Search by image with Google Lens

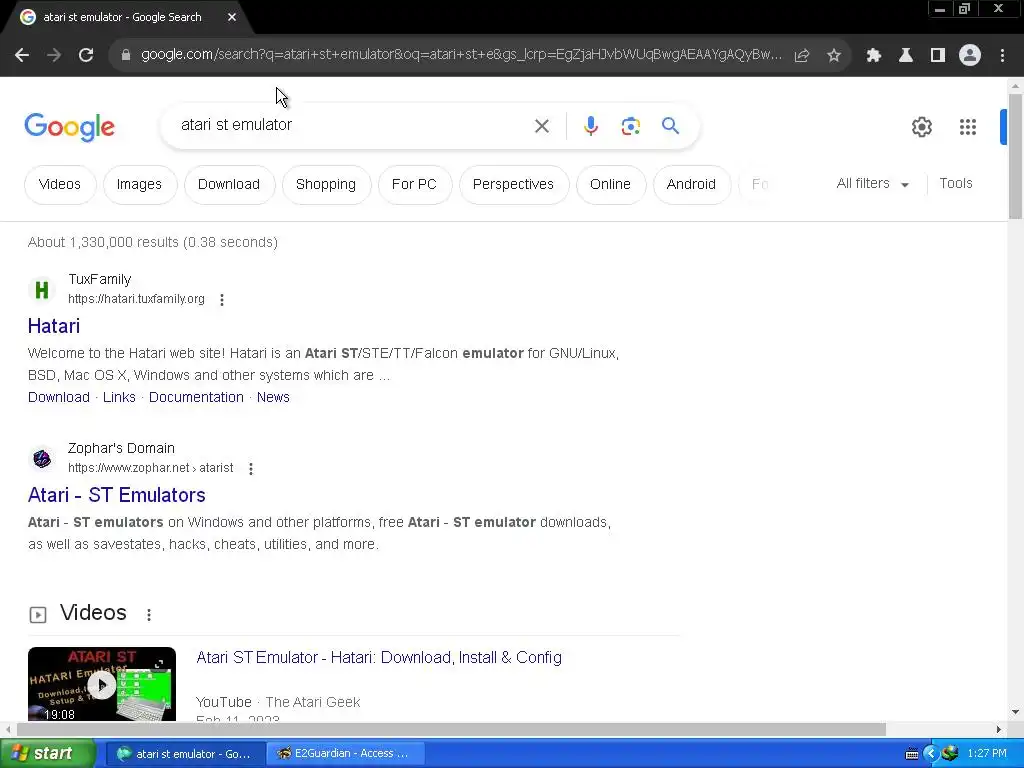pos(631,126)
